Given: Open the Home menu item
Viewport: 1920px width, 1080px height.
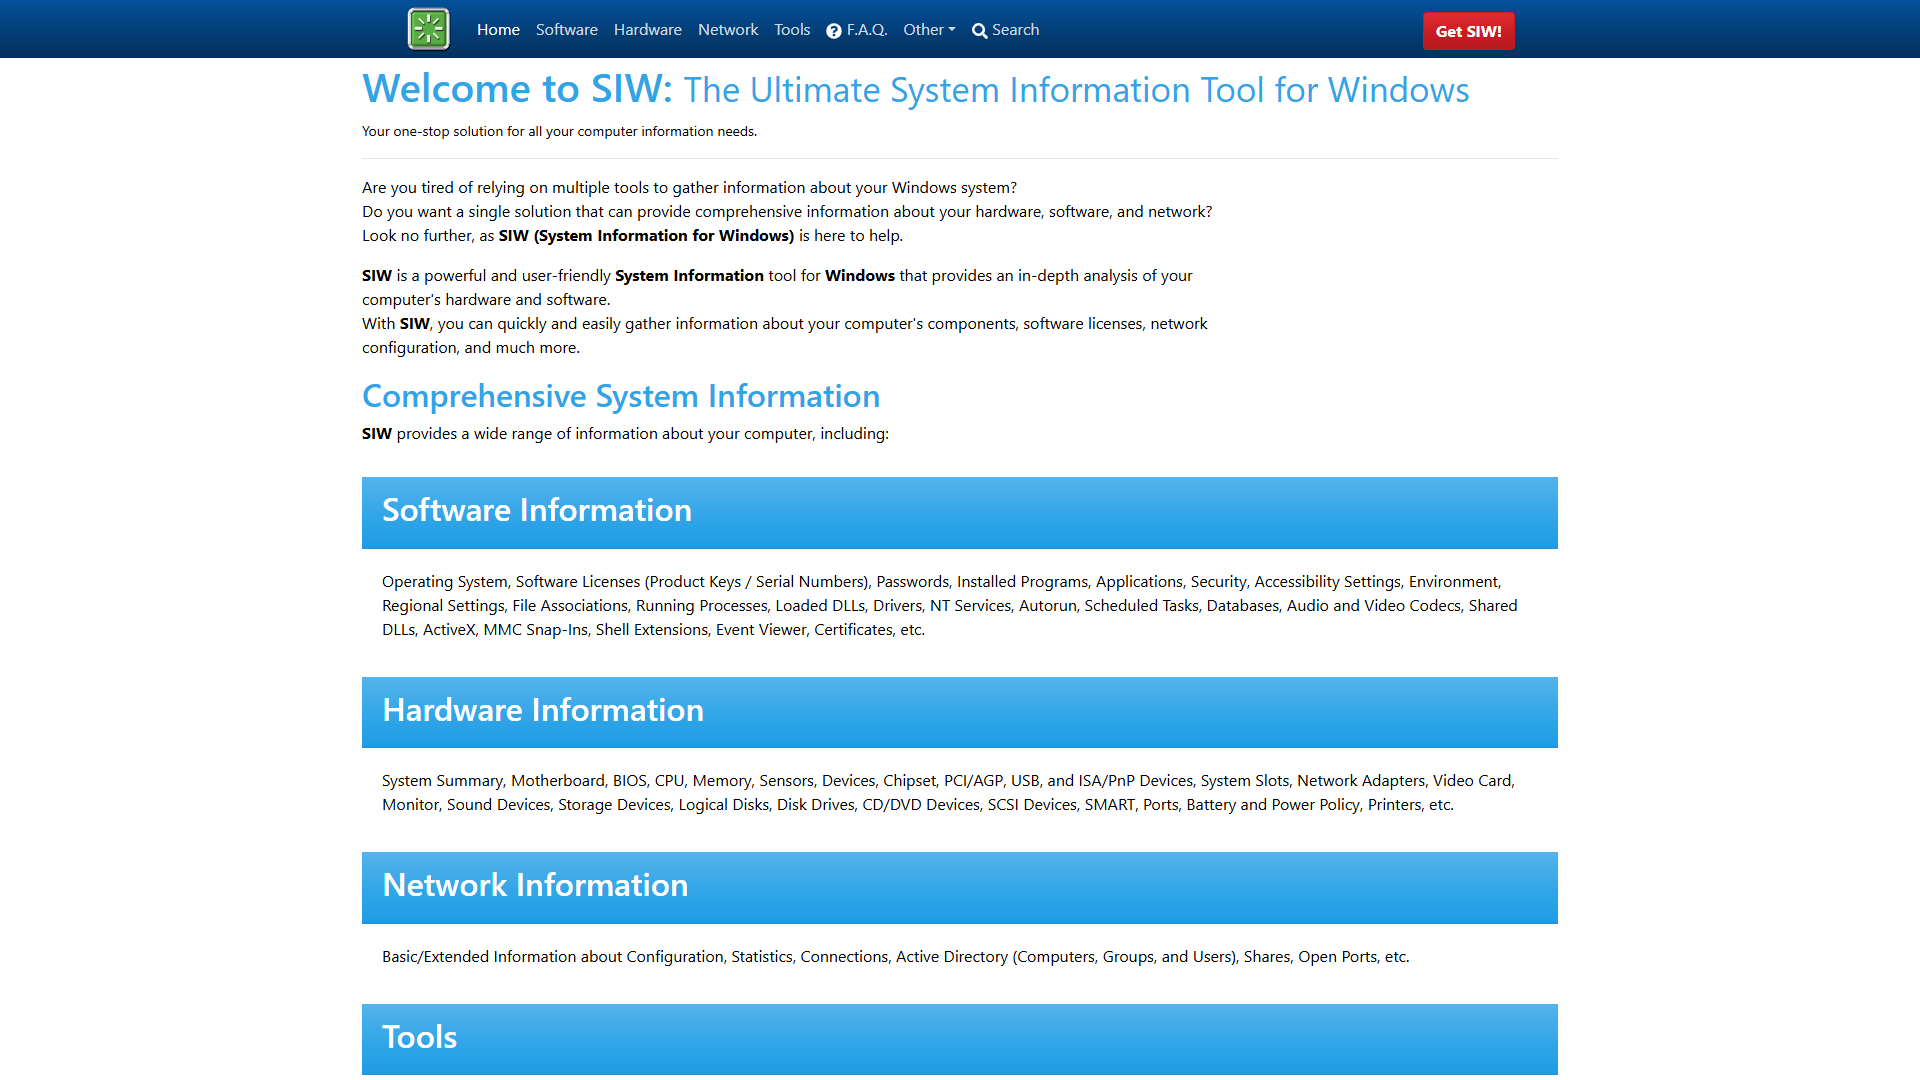Looking at the screenshot, I should [x=497, y=29].
